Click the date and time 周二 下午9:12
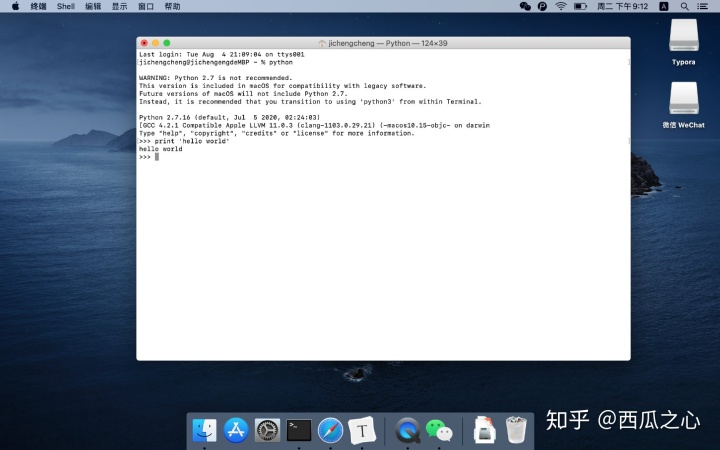Screen dimensions: 720x450 (x=622, y=6)
